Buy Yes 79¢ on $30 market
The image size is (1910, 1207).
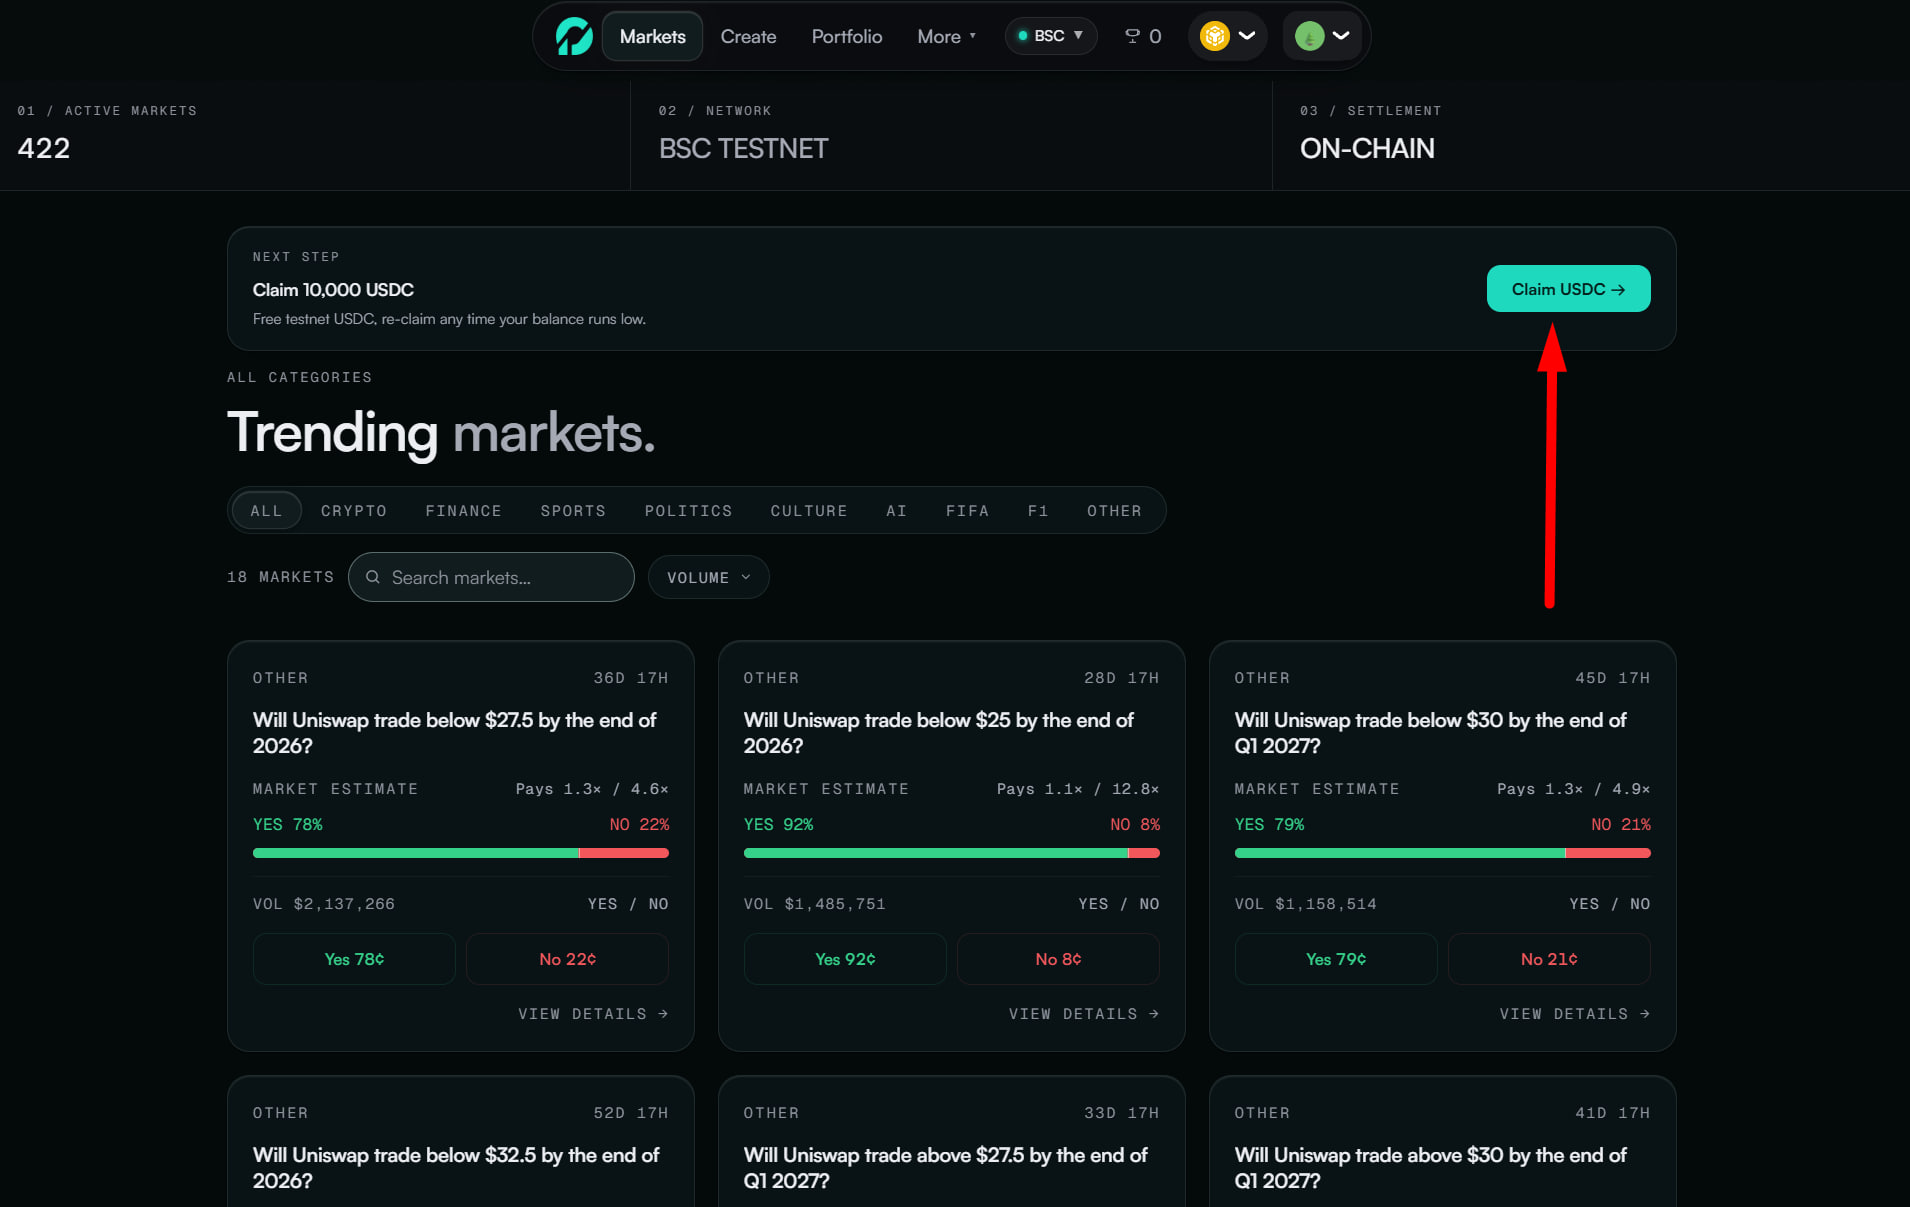[x=1336, y=958]
